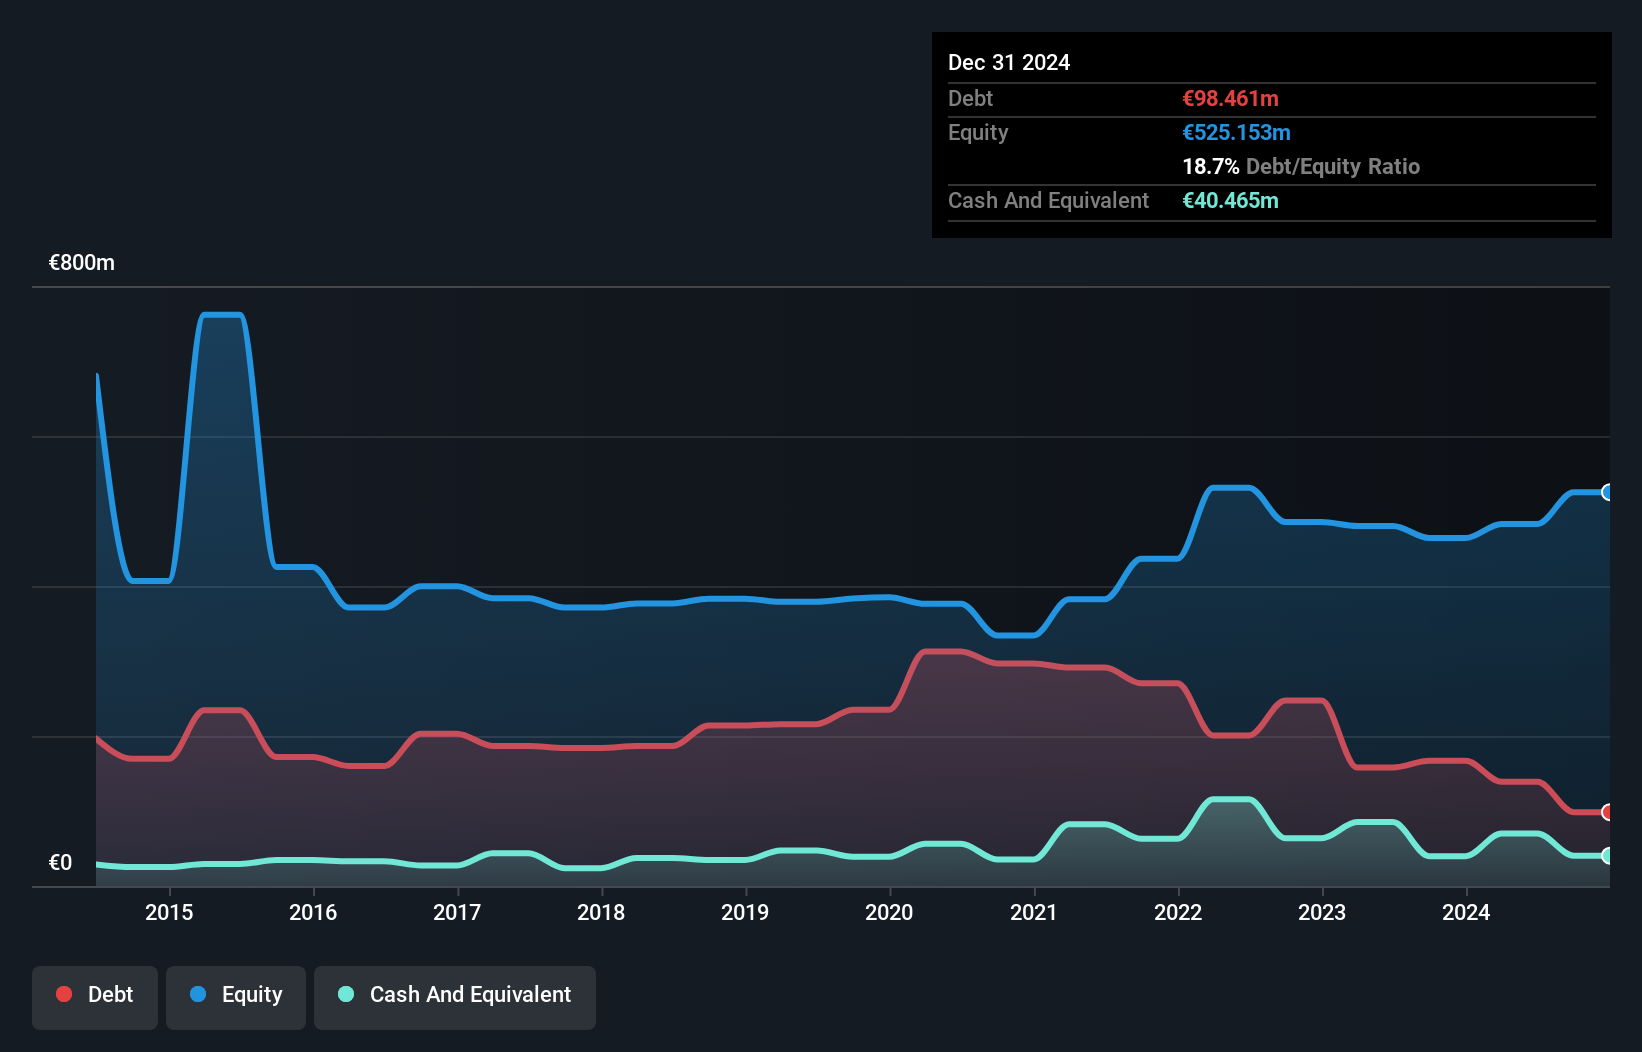Image resolution: width=1642 pixels, height=1052 pixels.
Task: Select the Equity end-point marker on chart
Action: (x=1607, y=492)
